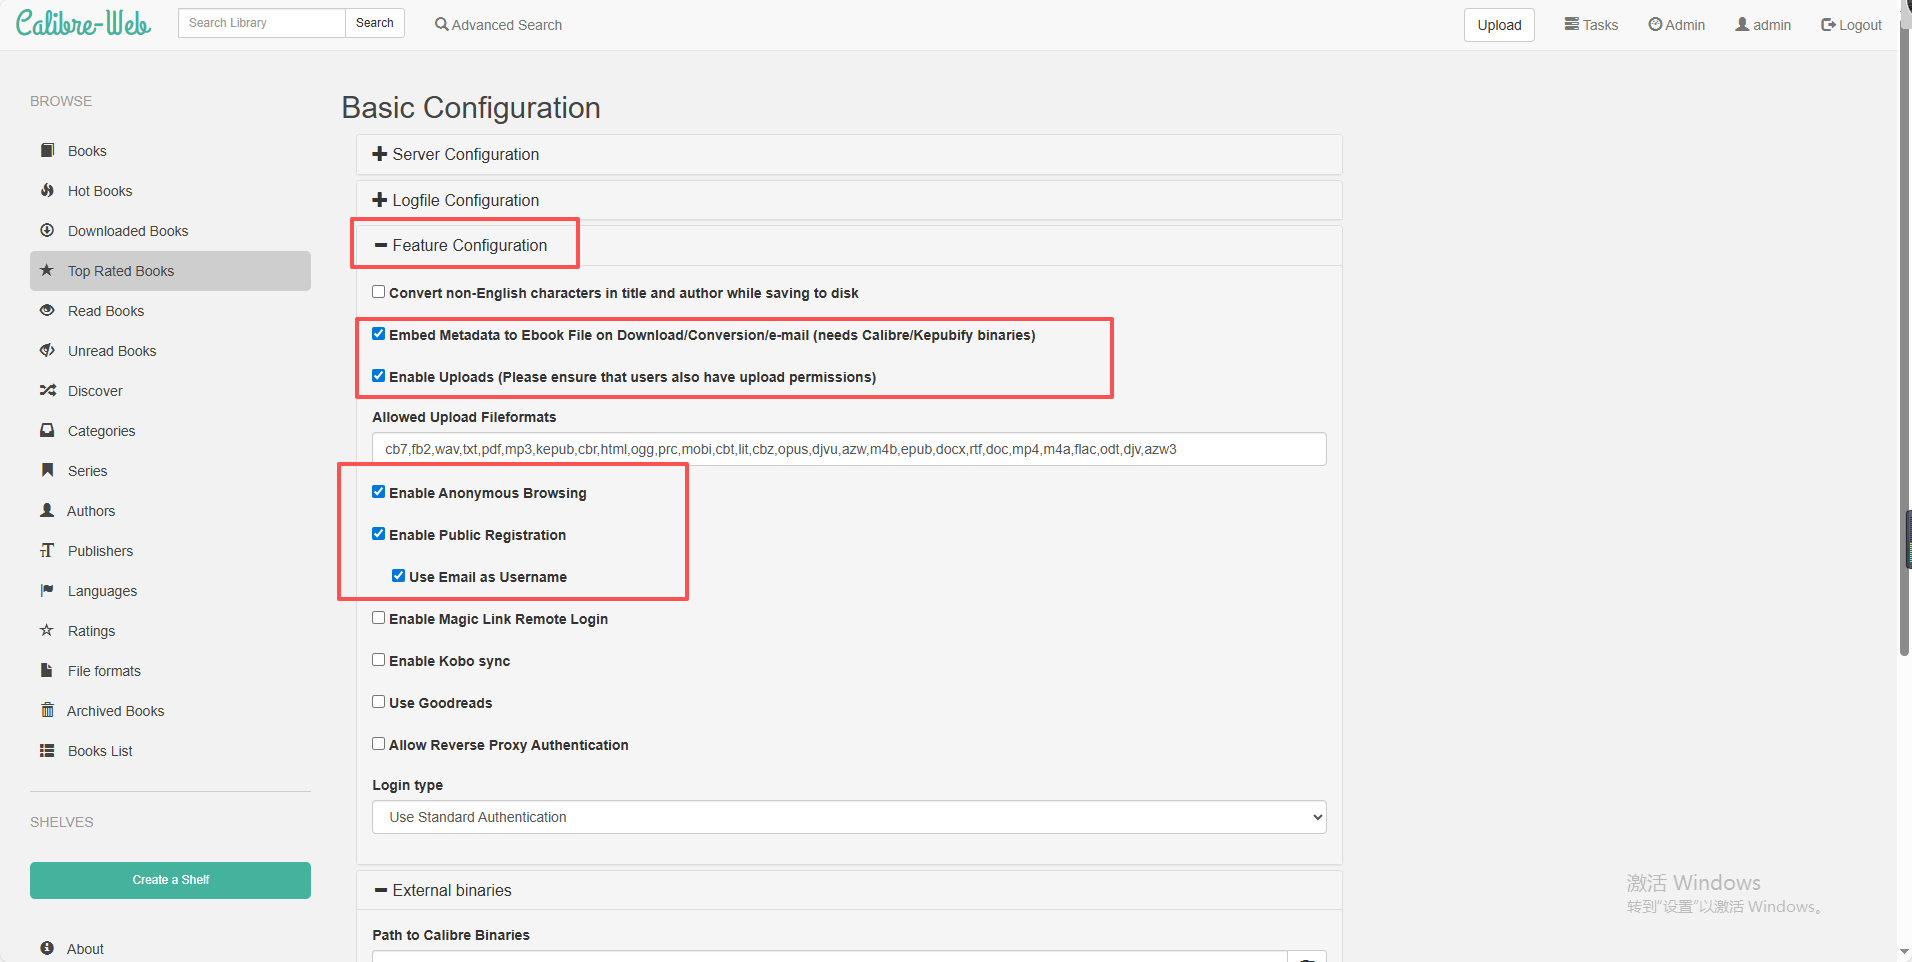
Task: Click the Unread Books crossed-eye icon
Action: pos(47,350)
